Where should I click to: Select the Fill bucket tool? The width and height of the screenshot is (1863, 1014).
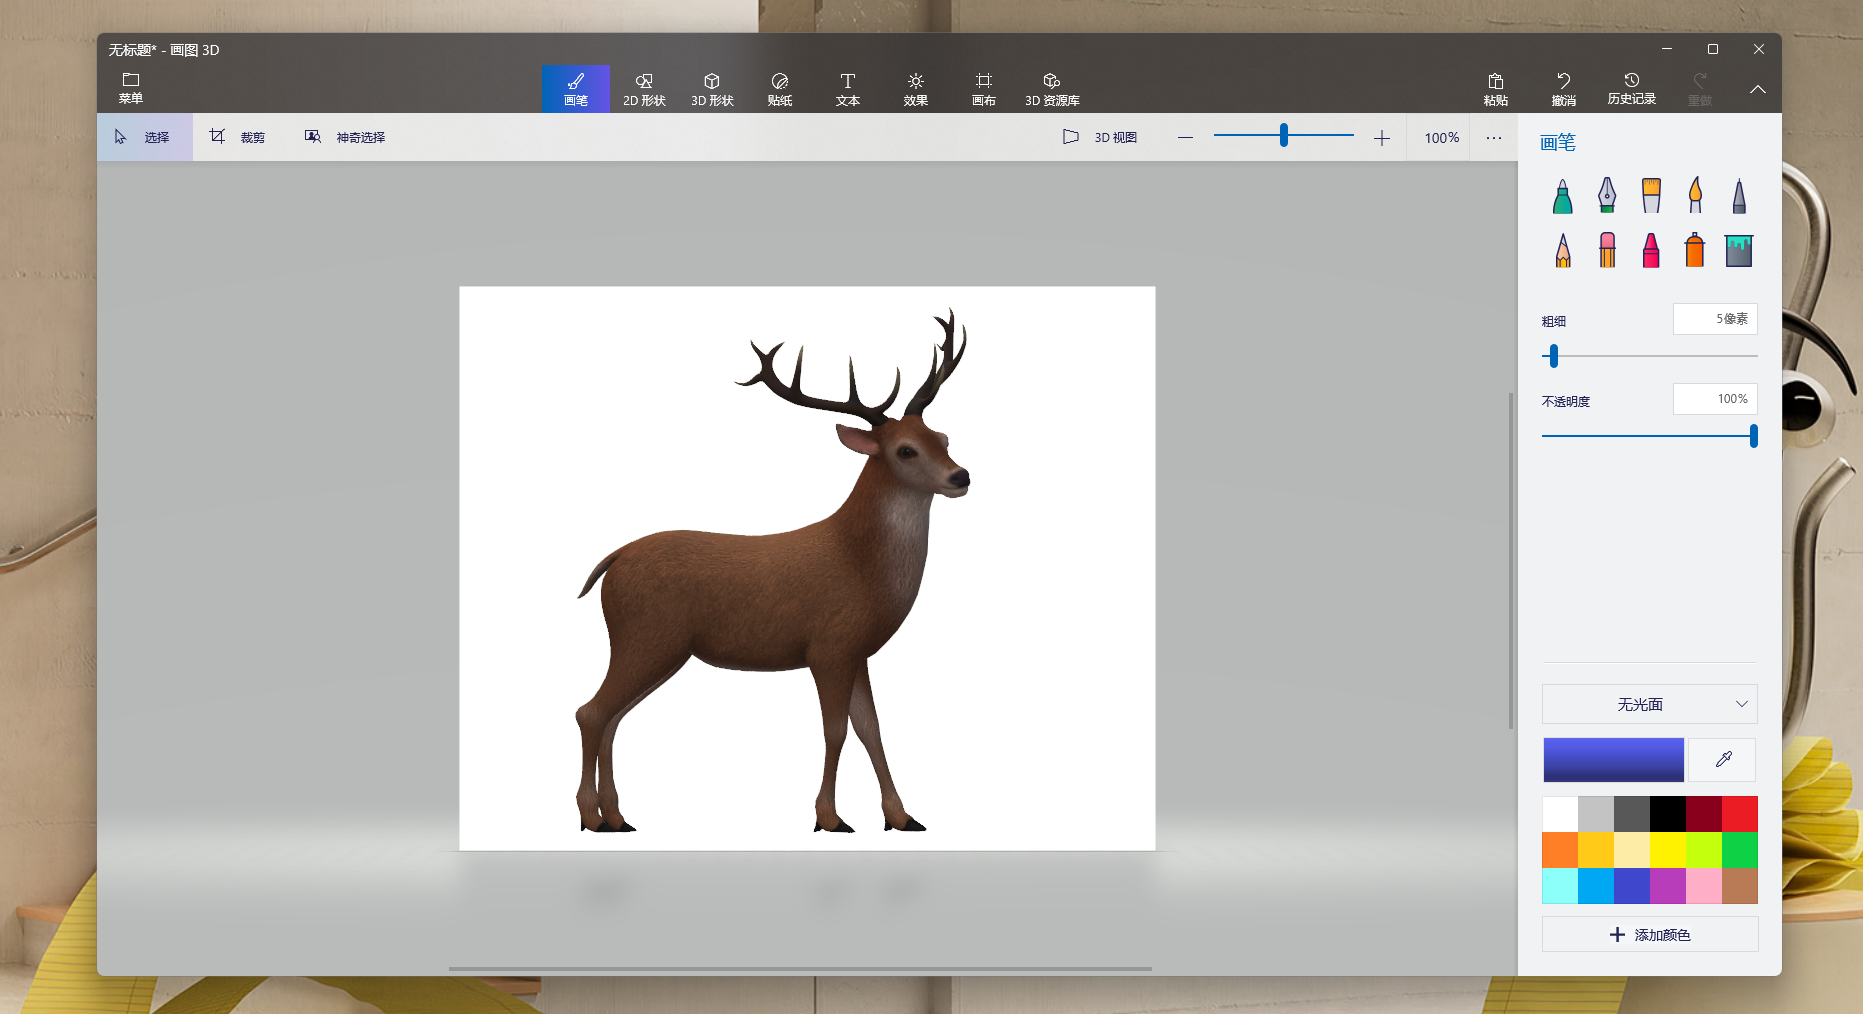(1739, 250)
